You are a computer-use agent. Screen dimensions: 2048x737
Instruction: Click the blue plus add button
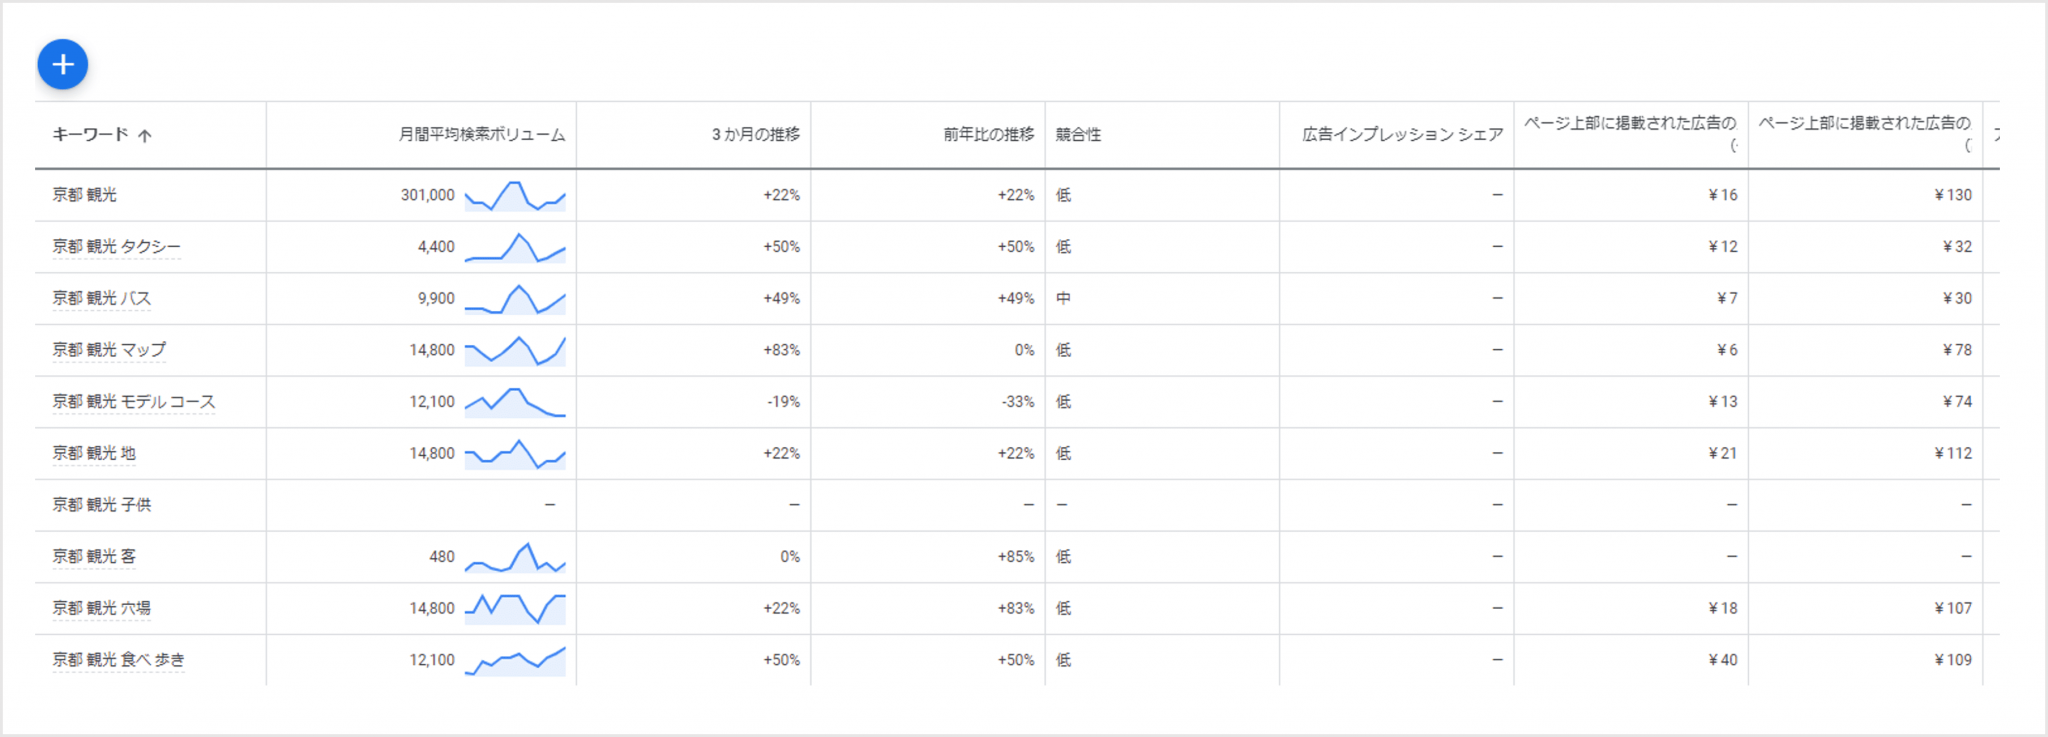63,65
